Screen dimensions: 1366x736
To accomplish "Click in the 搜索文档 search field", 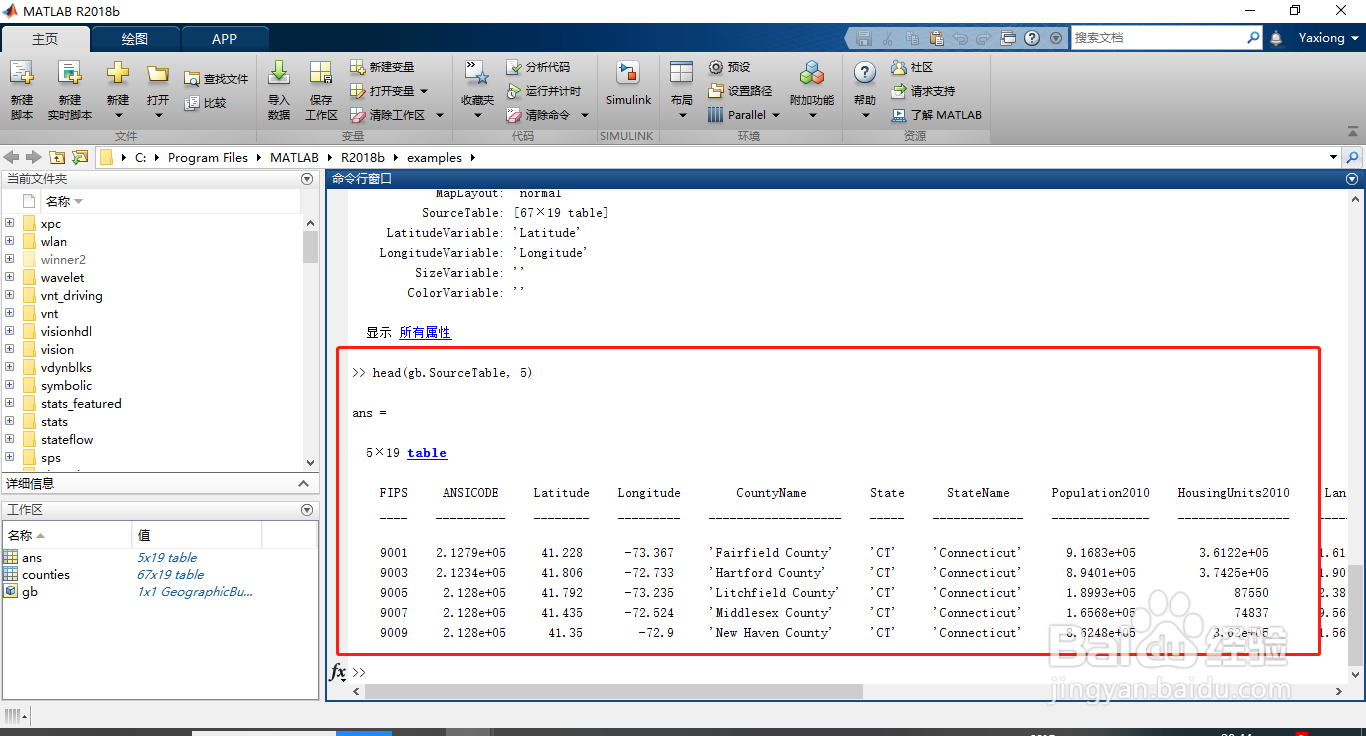I will 1158,38.
